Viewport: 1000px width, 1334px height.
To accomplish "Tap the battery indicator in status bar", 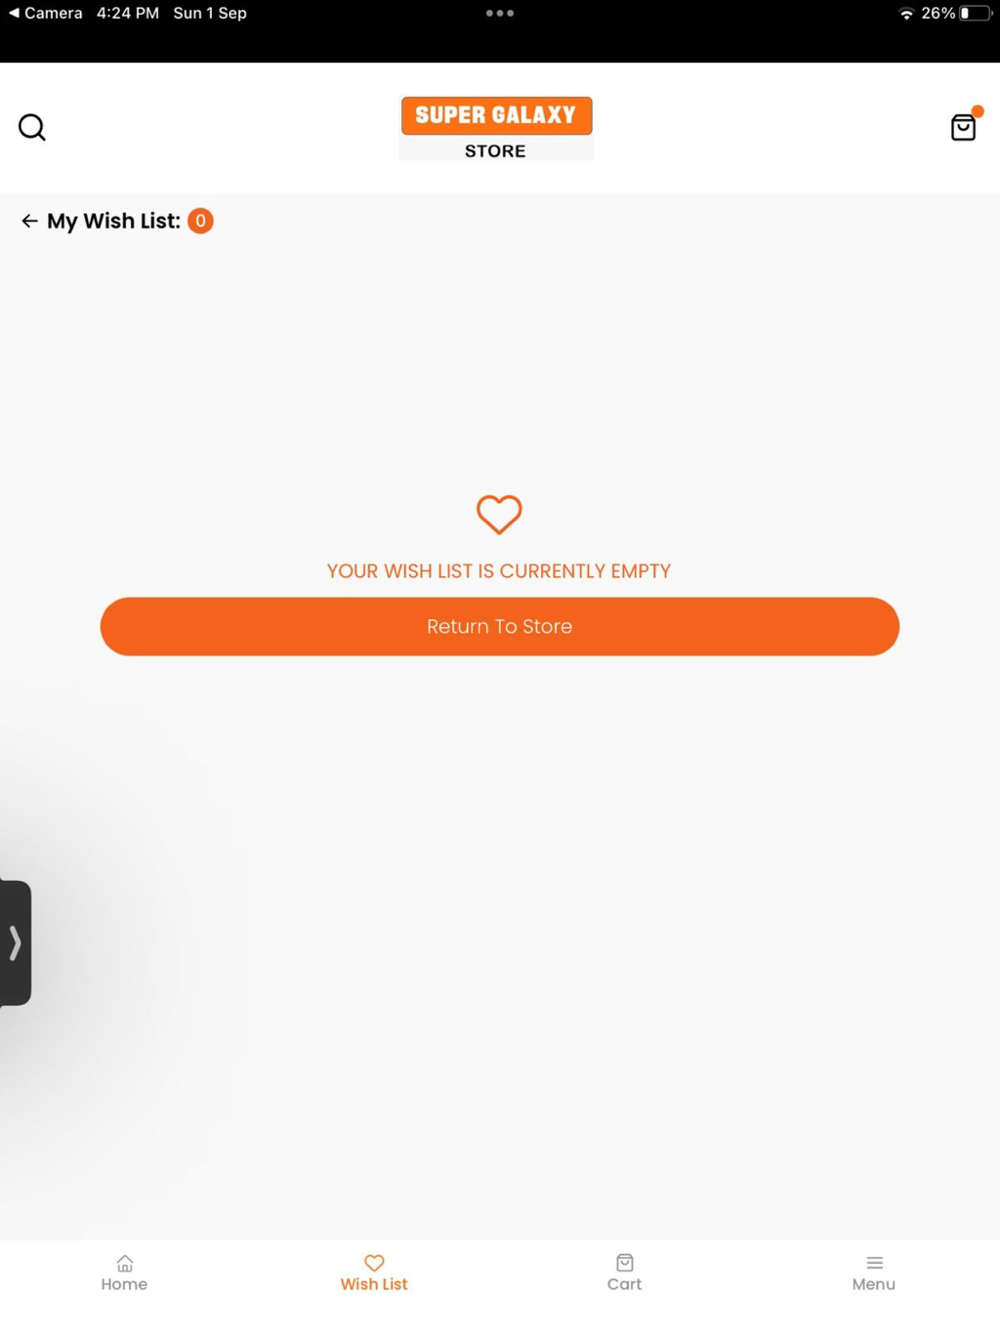I will click(x=975, y=13).
